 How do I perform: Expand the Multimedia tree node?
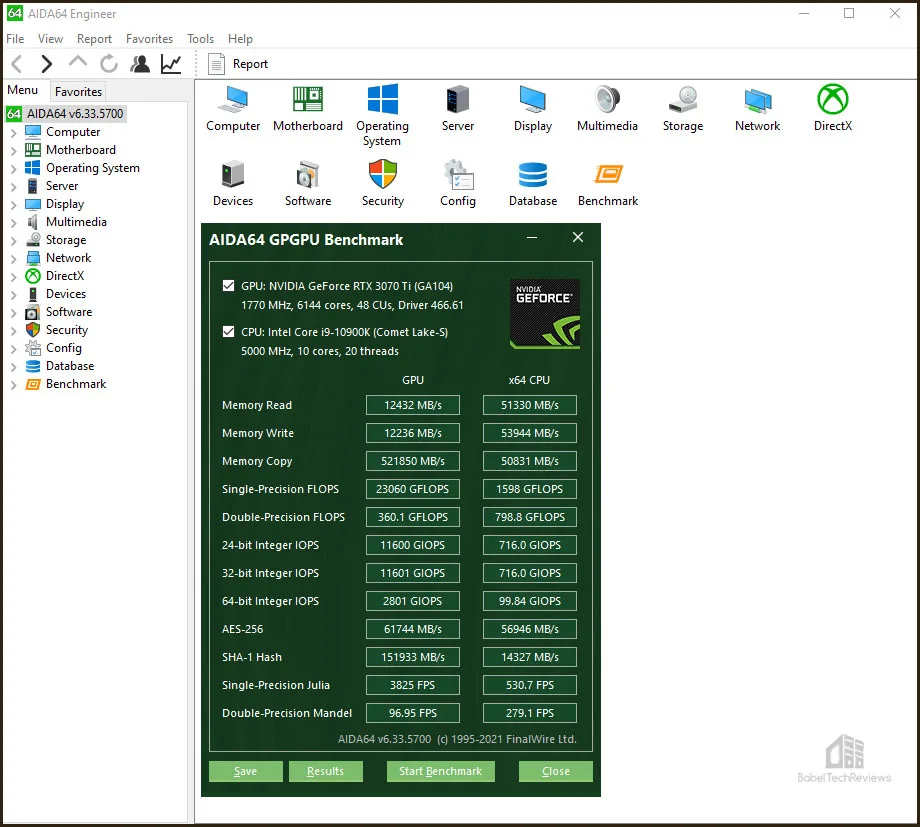pyautogui.click(x=13, y=223)
